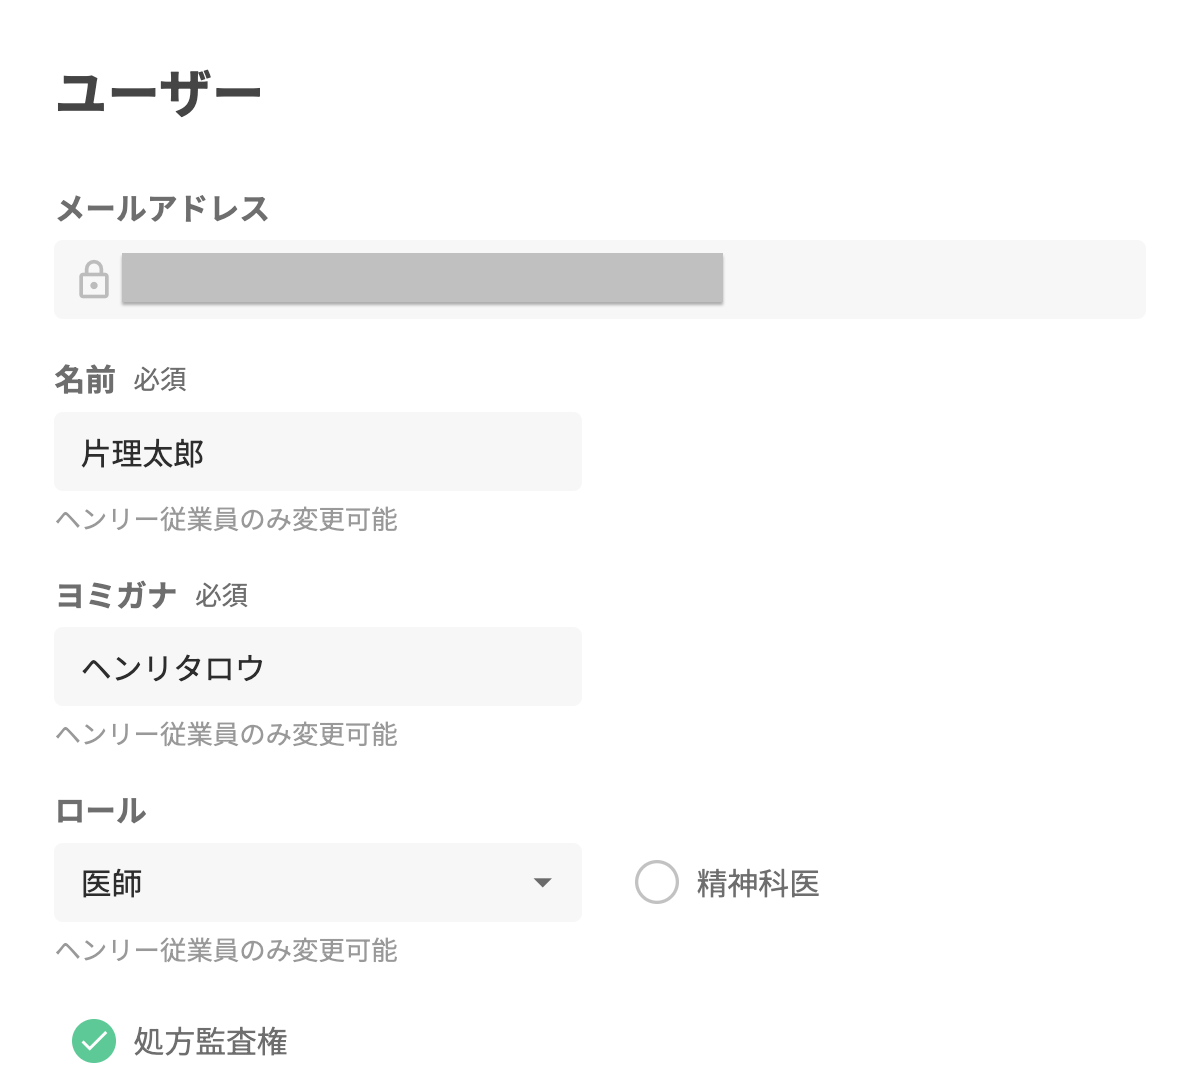Click the ユーザー page heading
Viewport: 1198px width, 1072px height.
pos(159,94)
